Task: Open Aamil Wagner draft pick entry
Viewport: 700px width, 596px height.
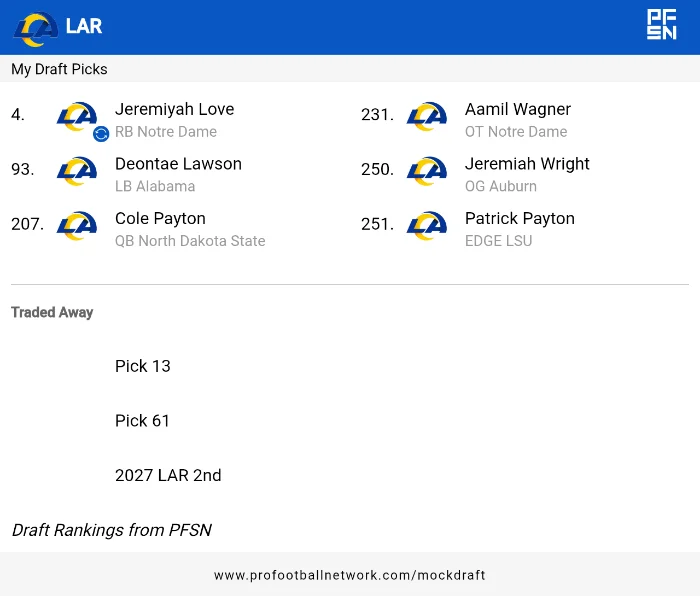Action: tap(517, 109)
